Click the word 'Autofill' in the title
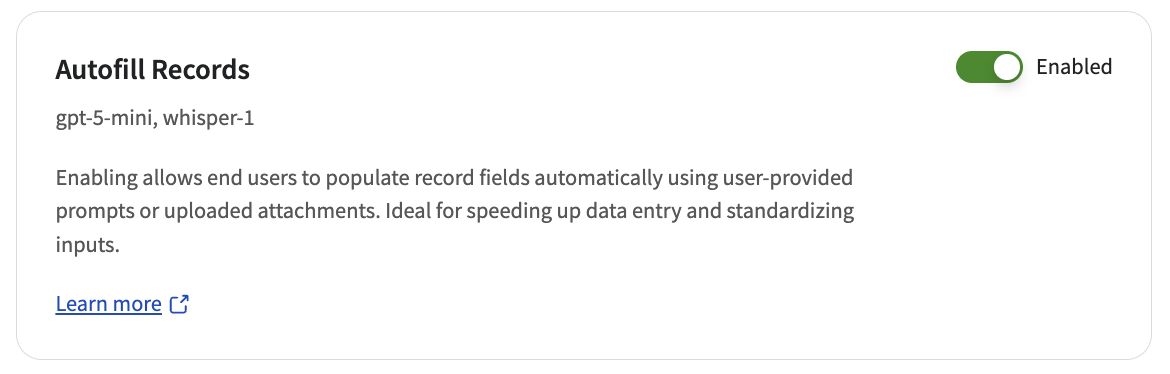This screenshot has height=374, width=1170. [101, 69]
